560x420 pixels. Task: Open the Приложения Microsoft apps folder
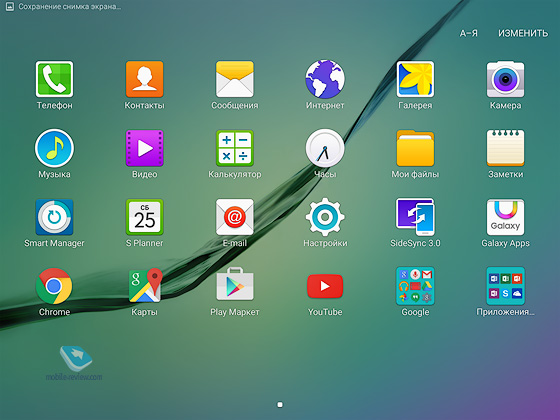click(x=505, y=286)
